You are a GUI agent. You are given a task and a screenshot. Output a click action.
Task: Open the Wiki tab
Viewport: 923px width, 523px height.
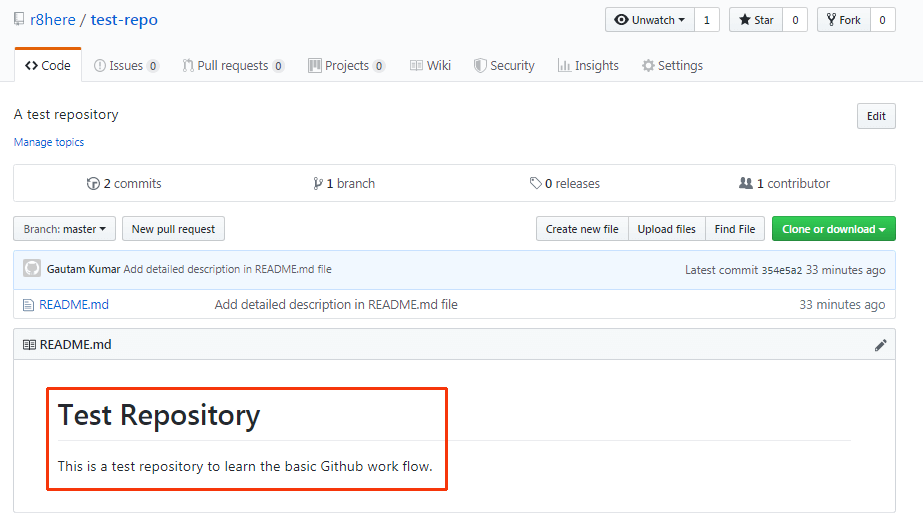click(x=430, y=65)
